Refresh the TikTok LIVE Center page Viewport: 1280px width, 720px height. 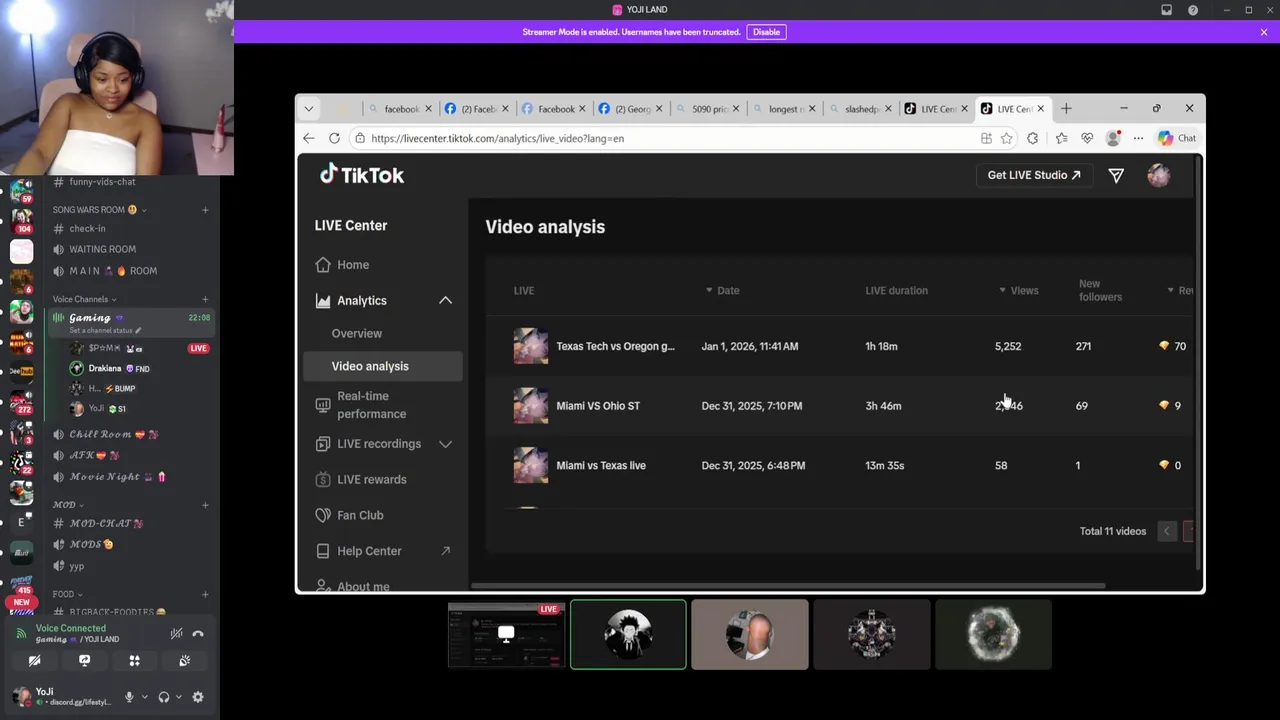click(334, 138)
